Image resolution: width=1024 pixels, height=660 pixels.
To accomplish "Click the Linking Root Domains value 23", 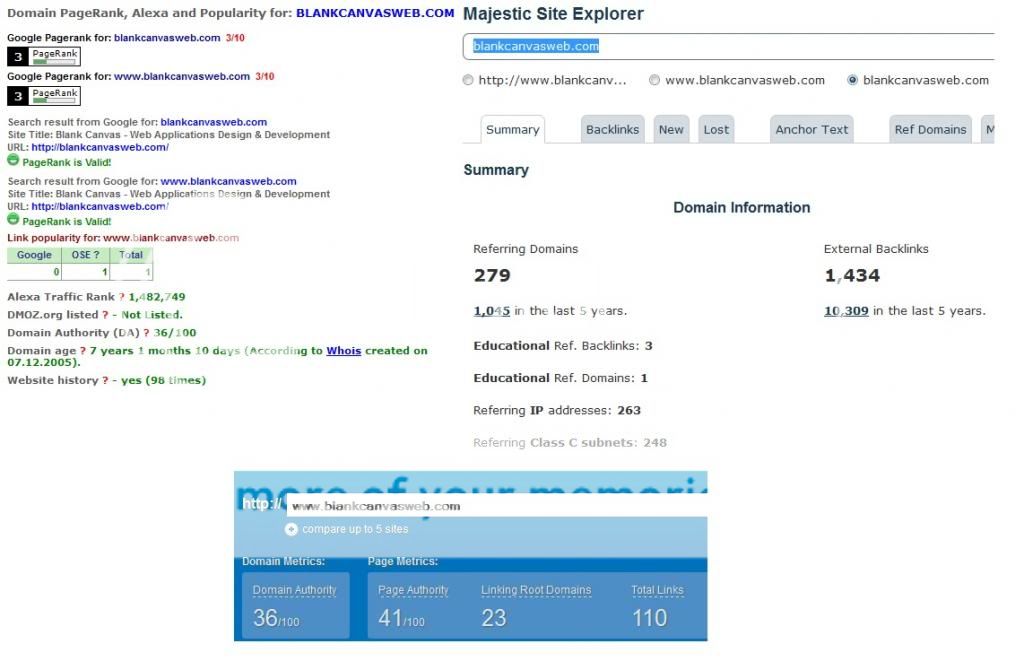I will (x=494, y=618).
